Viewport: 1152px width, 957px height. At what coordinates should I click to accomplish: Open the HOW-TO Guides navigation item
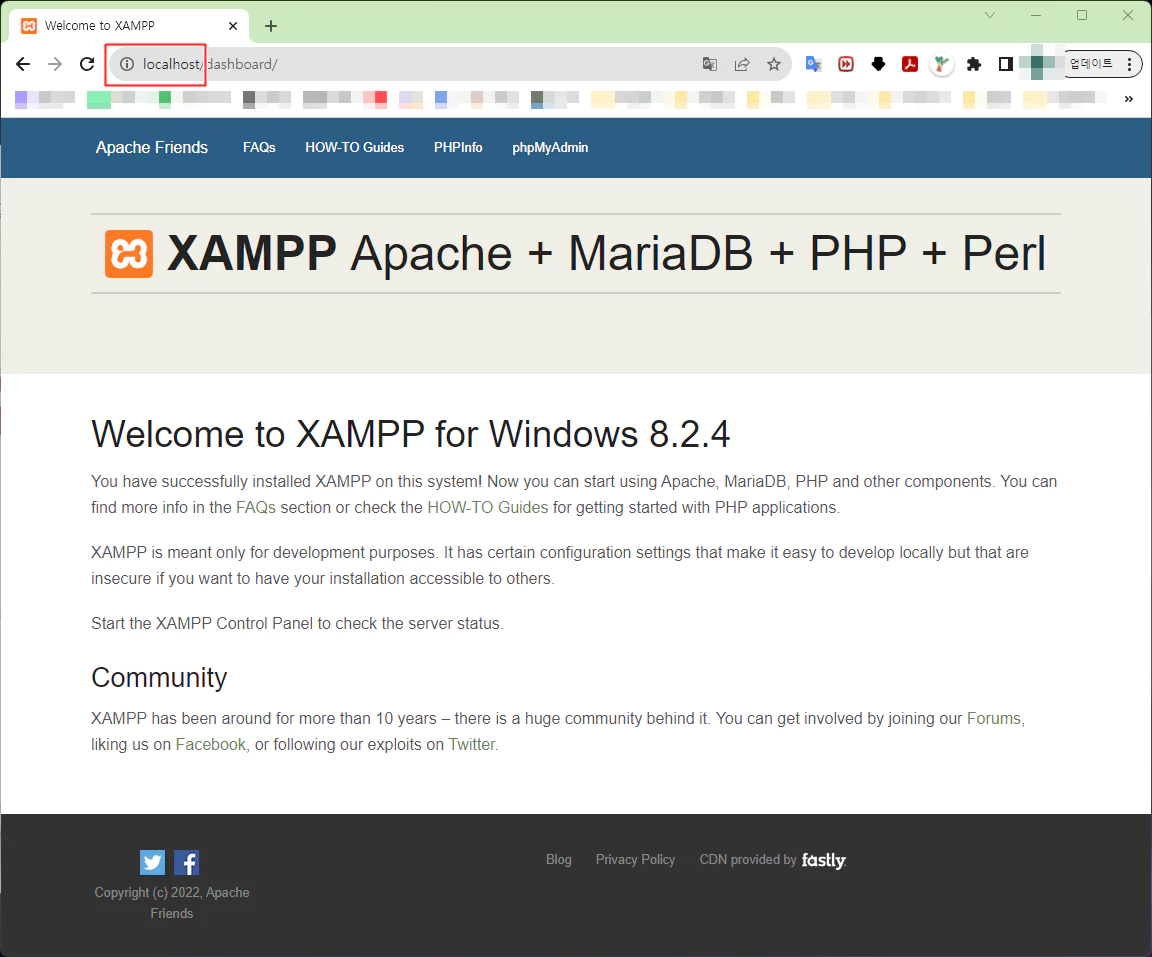(x=354, y=148)
